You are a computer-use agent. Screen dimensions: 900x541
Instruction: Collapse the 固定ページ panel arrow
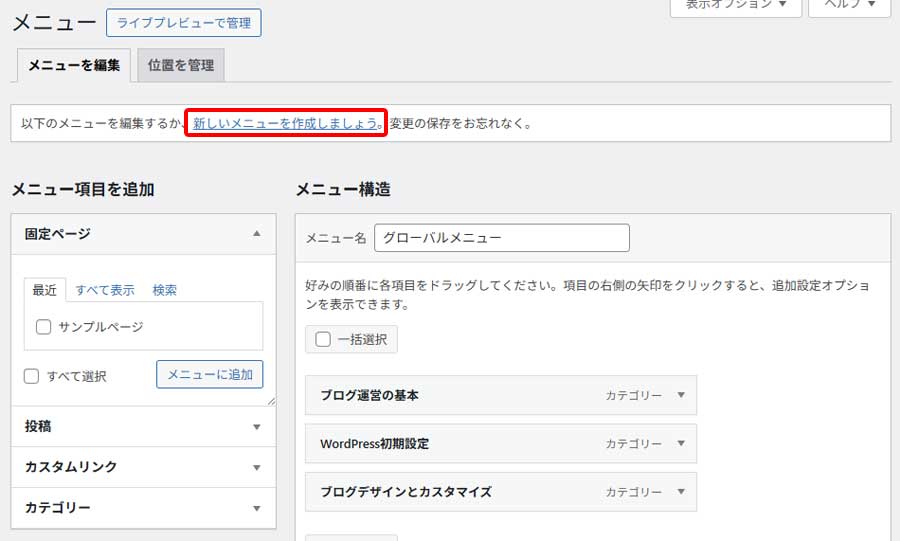(x=257, y=234)
